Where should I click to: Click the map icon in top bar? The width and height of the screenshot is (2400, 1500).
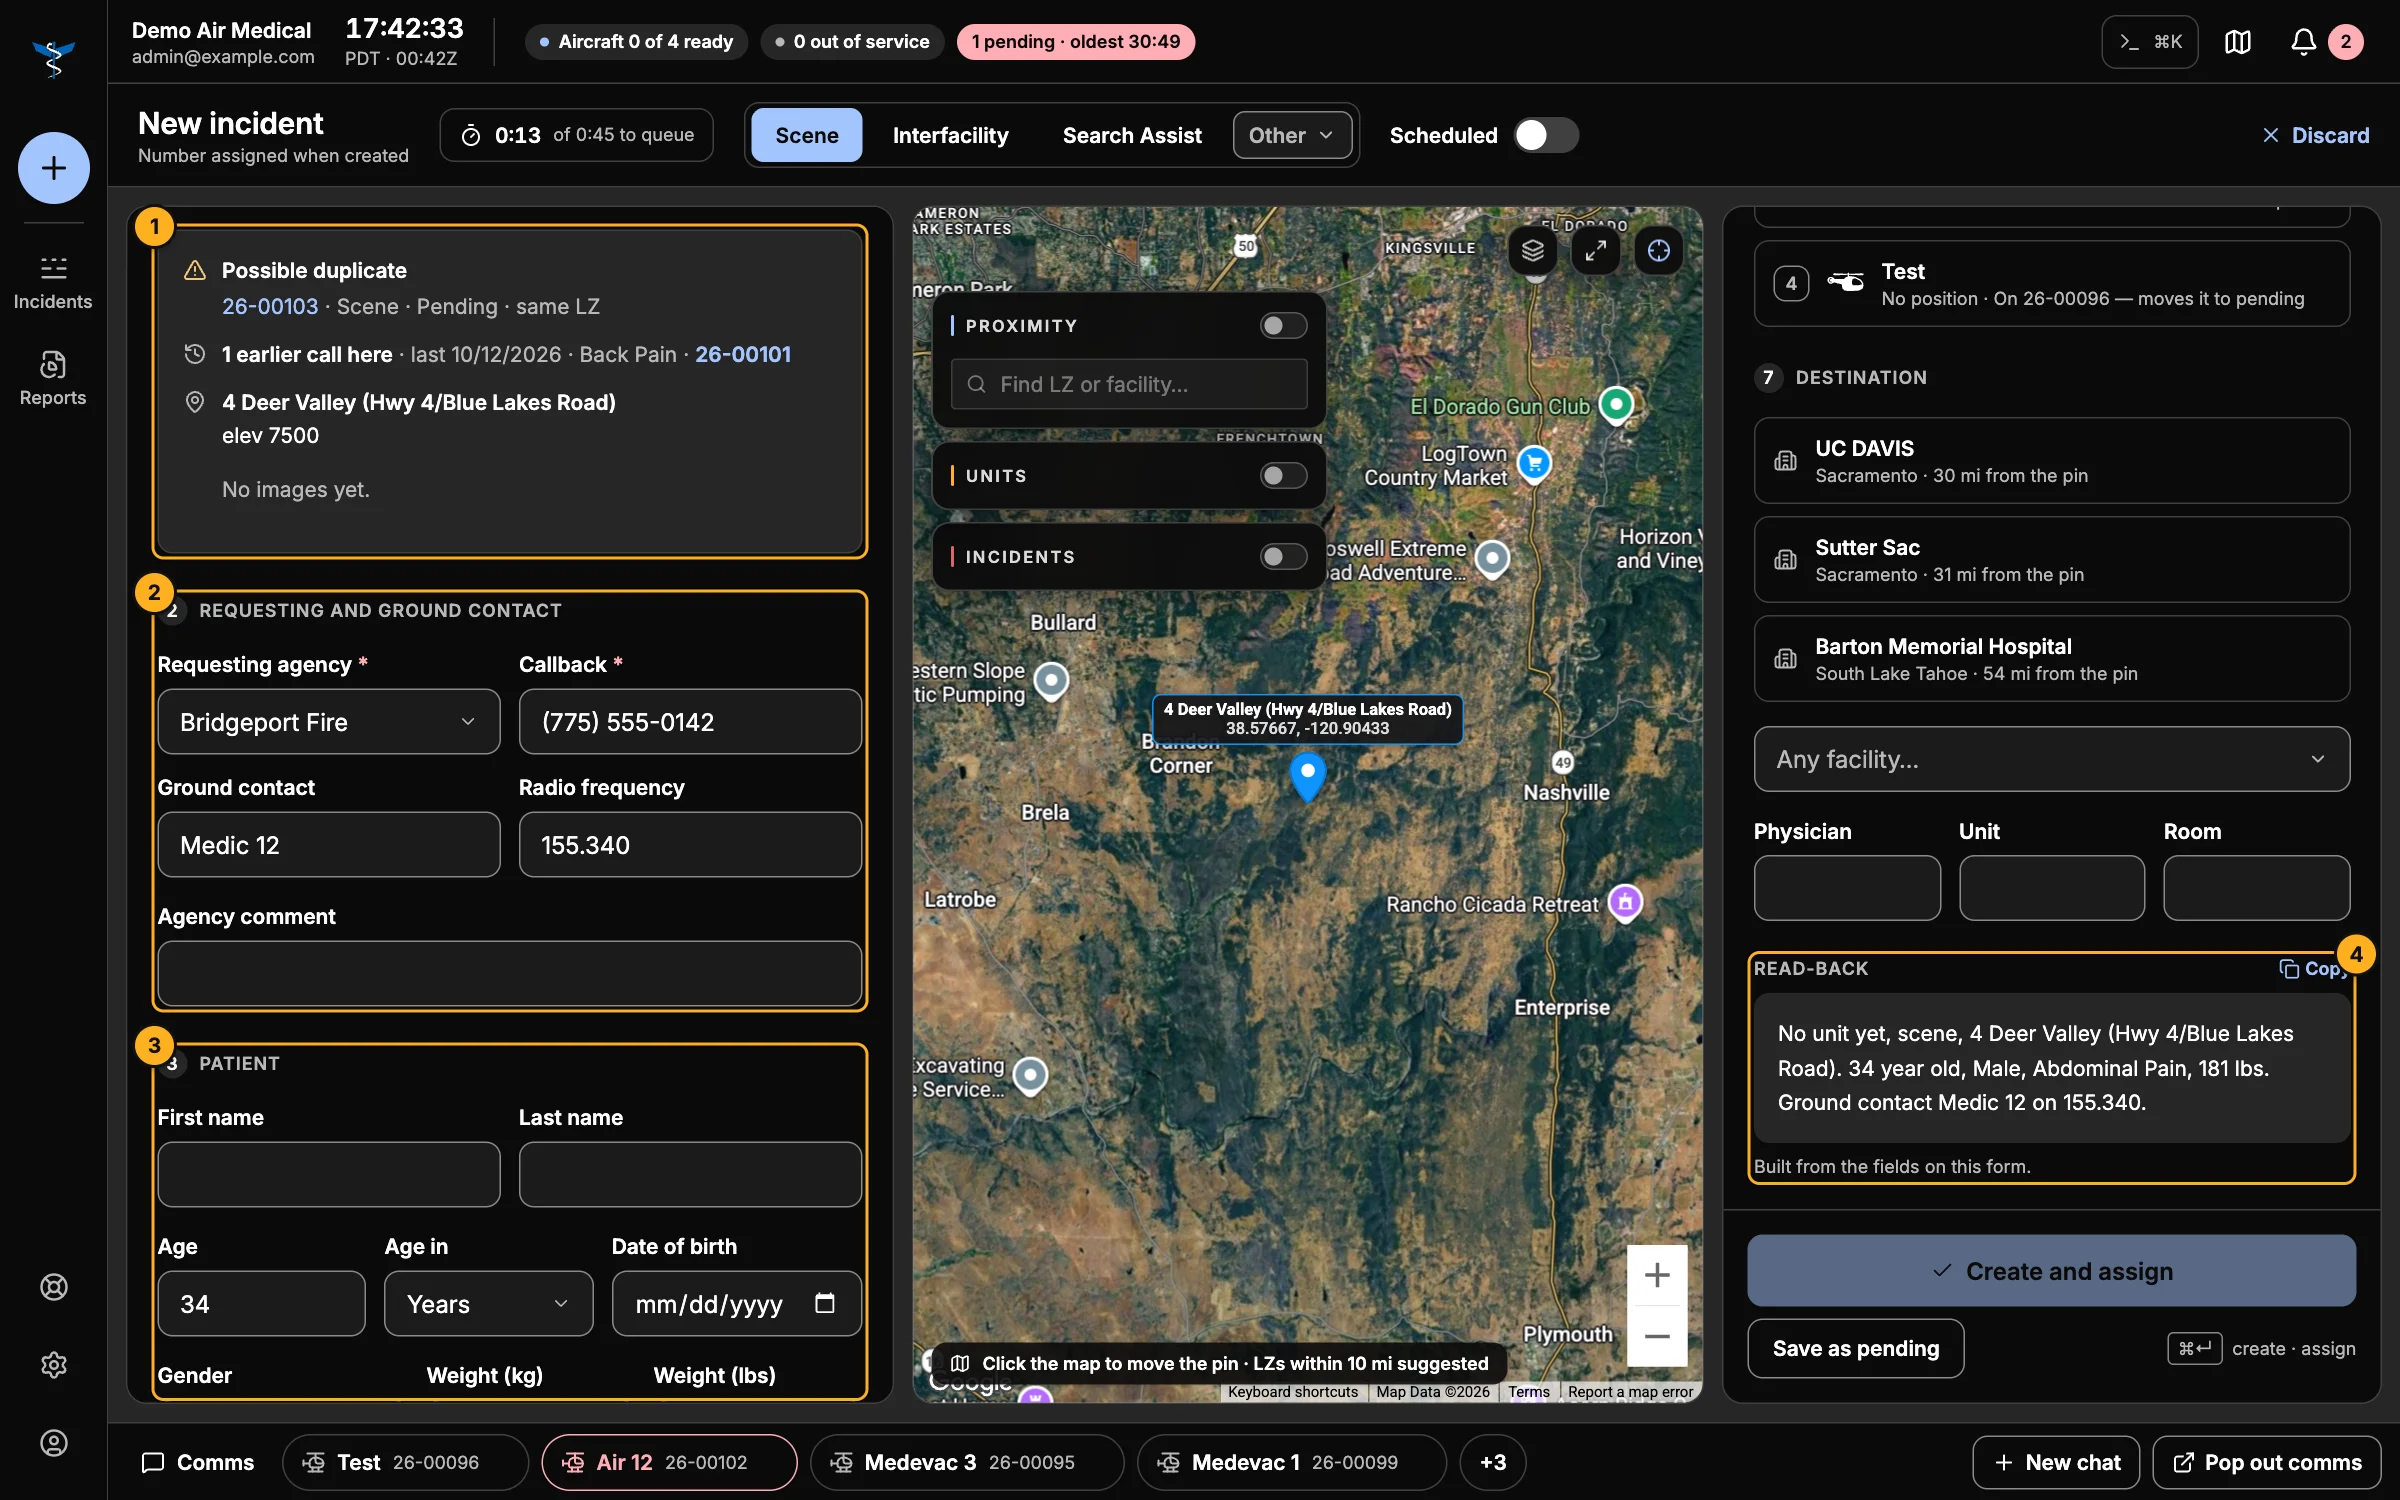click(x=2238, y=42)
